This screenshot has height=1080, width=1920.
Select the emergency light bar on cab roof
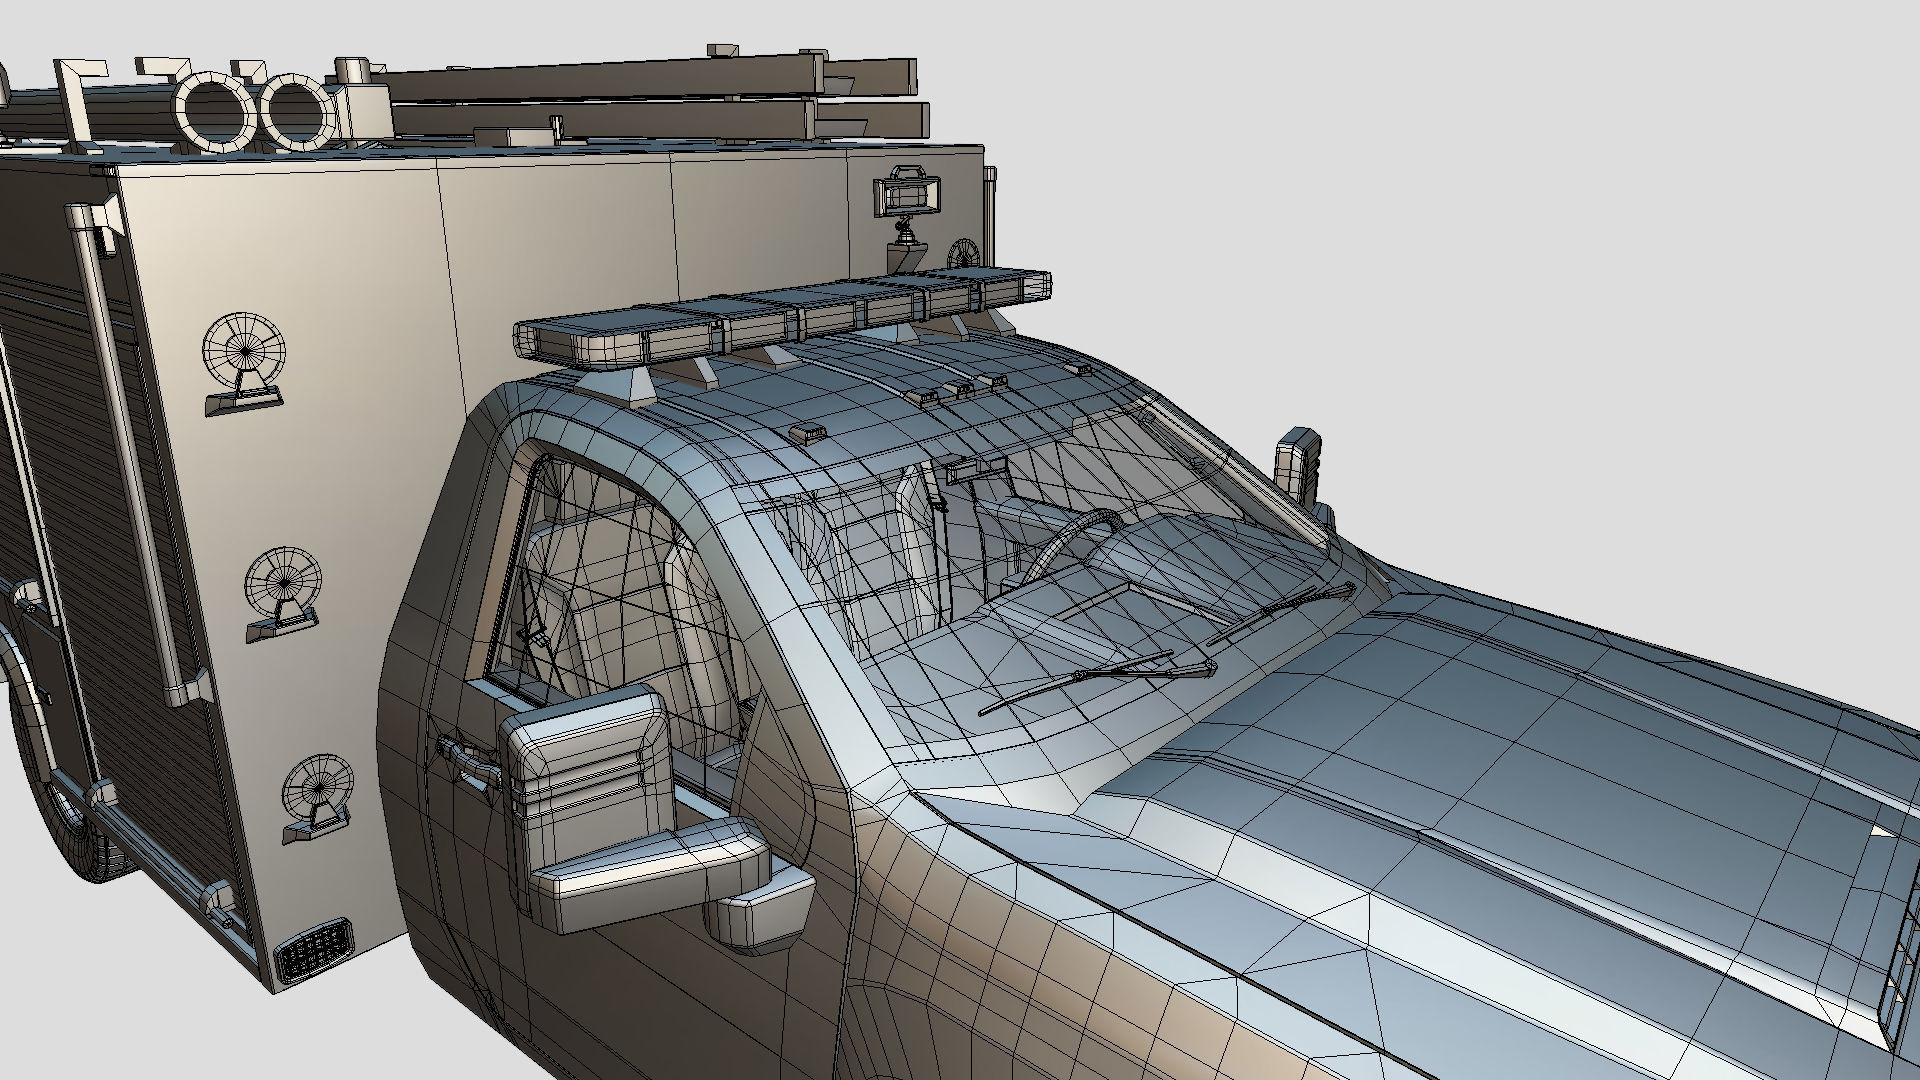tap(782, 316)
